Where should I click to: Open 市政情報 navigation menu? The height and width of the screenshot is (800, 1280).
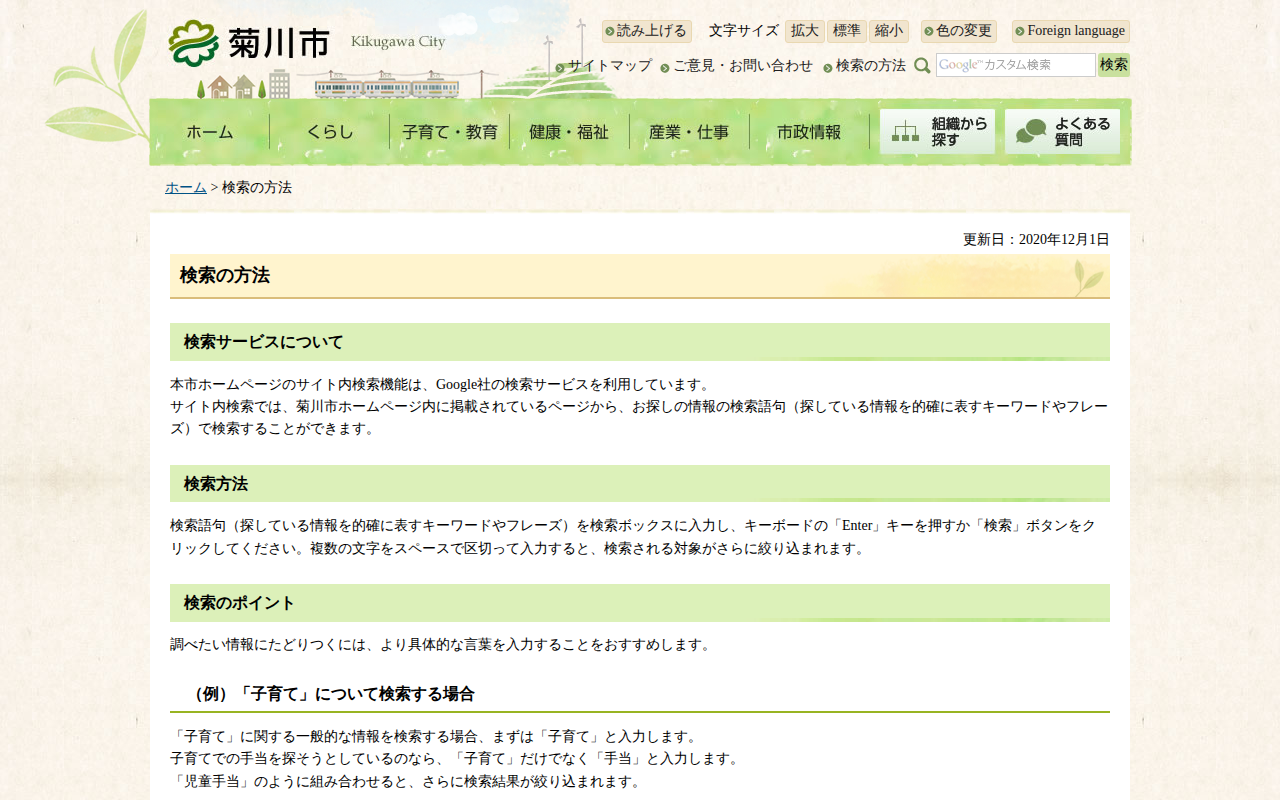tap(810, 132)
